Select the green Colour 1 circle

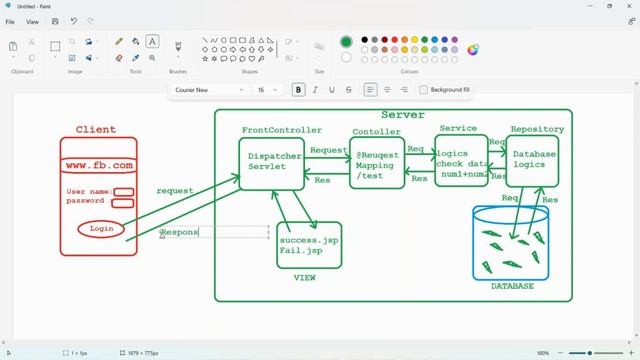pos(346,41)
